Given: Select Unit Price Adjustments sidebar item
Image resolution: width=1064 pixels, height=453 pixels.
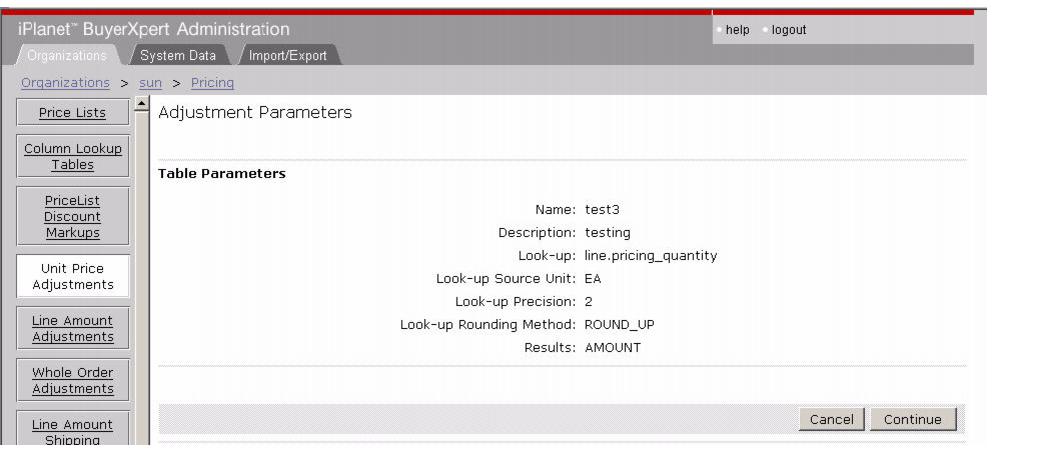Looking at the screenshot, I should 73,277.
